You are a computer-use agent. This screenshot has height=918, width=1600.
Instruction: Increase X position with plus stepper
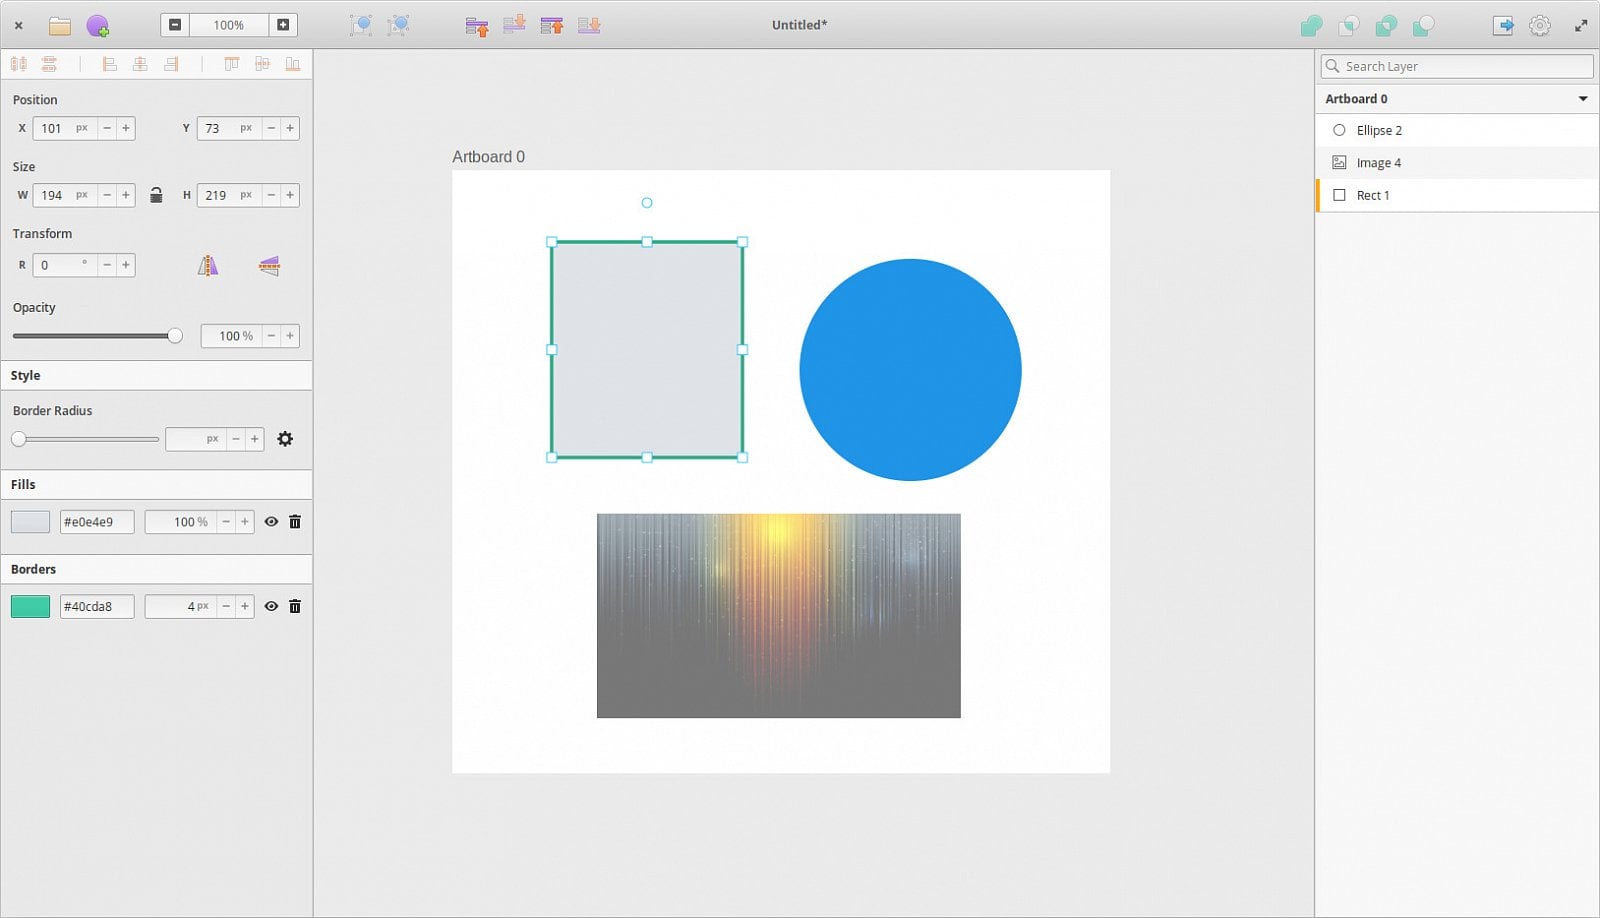126,128
